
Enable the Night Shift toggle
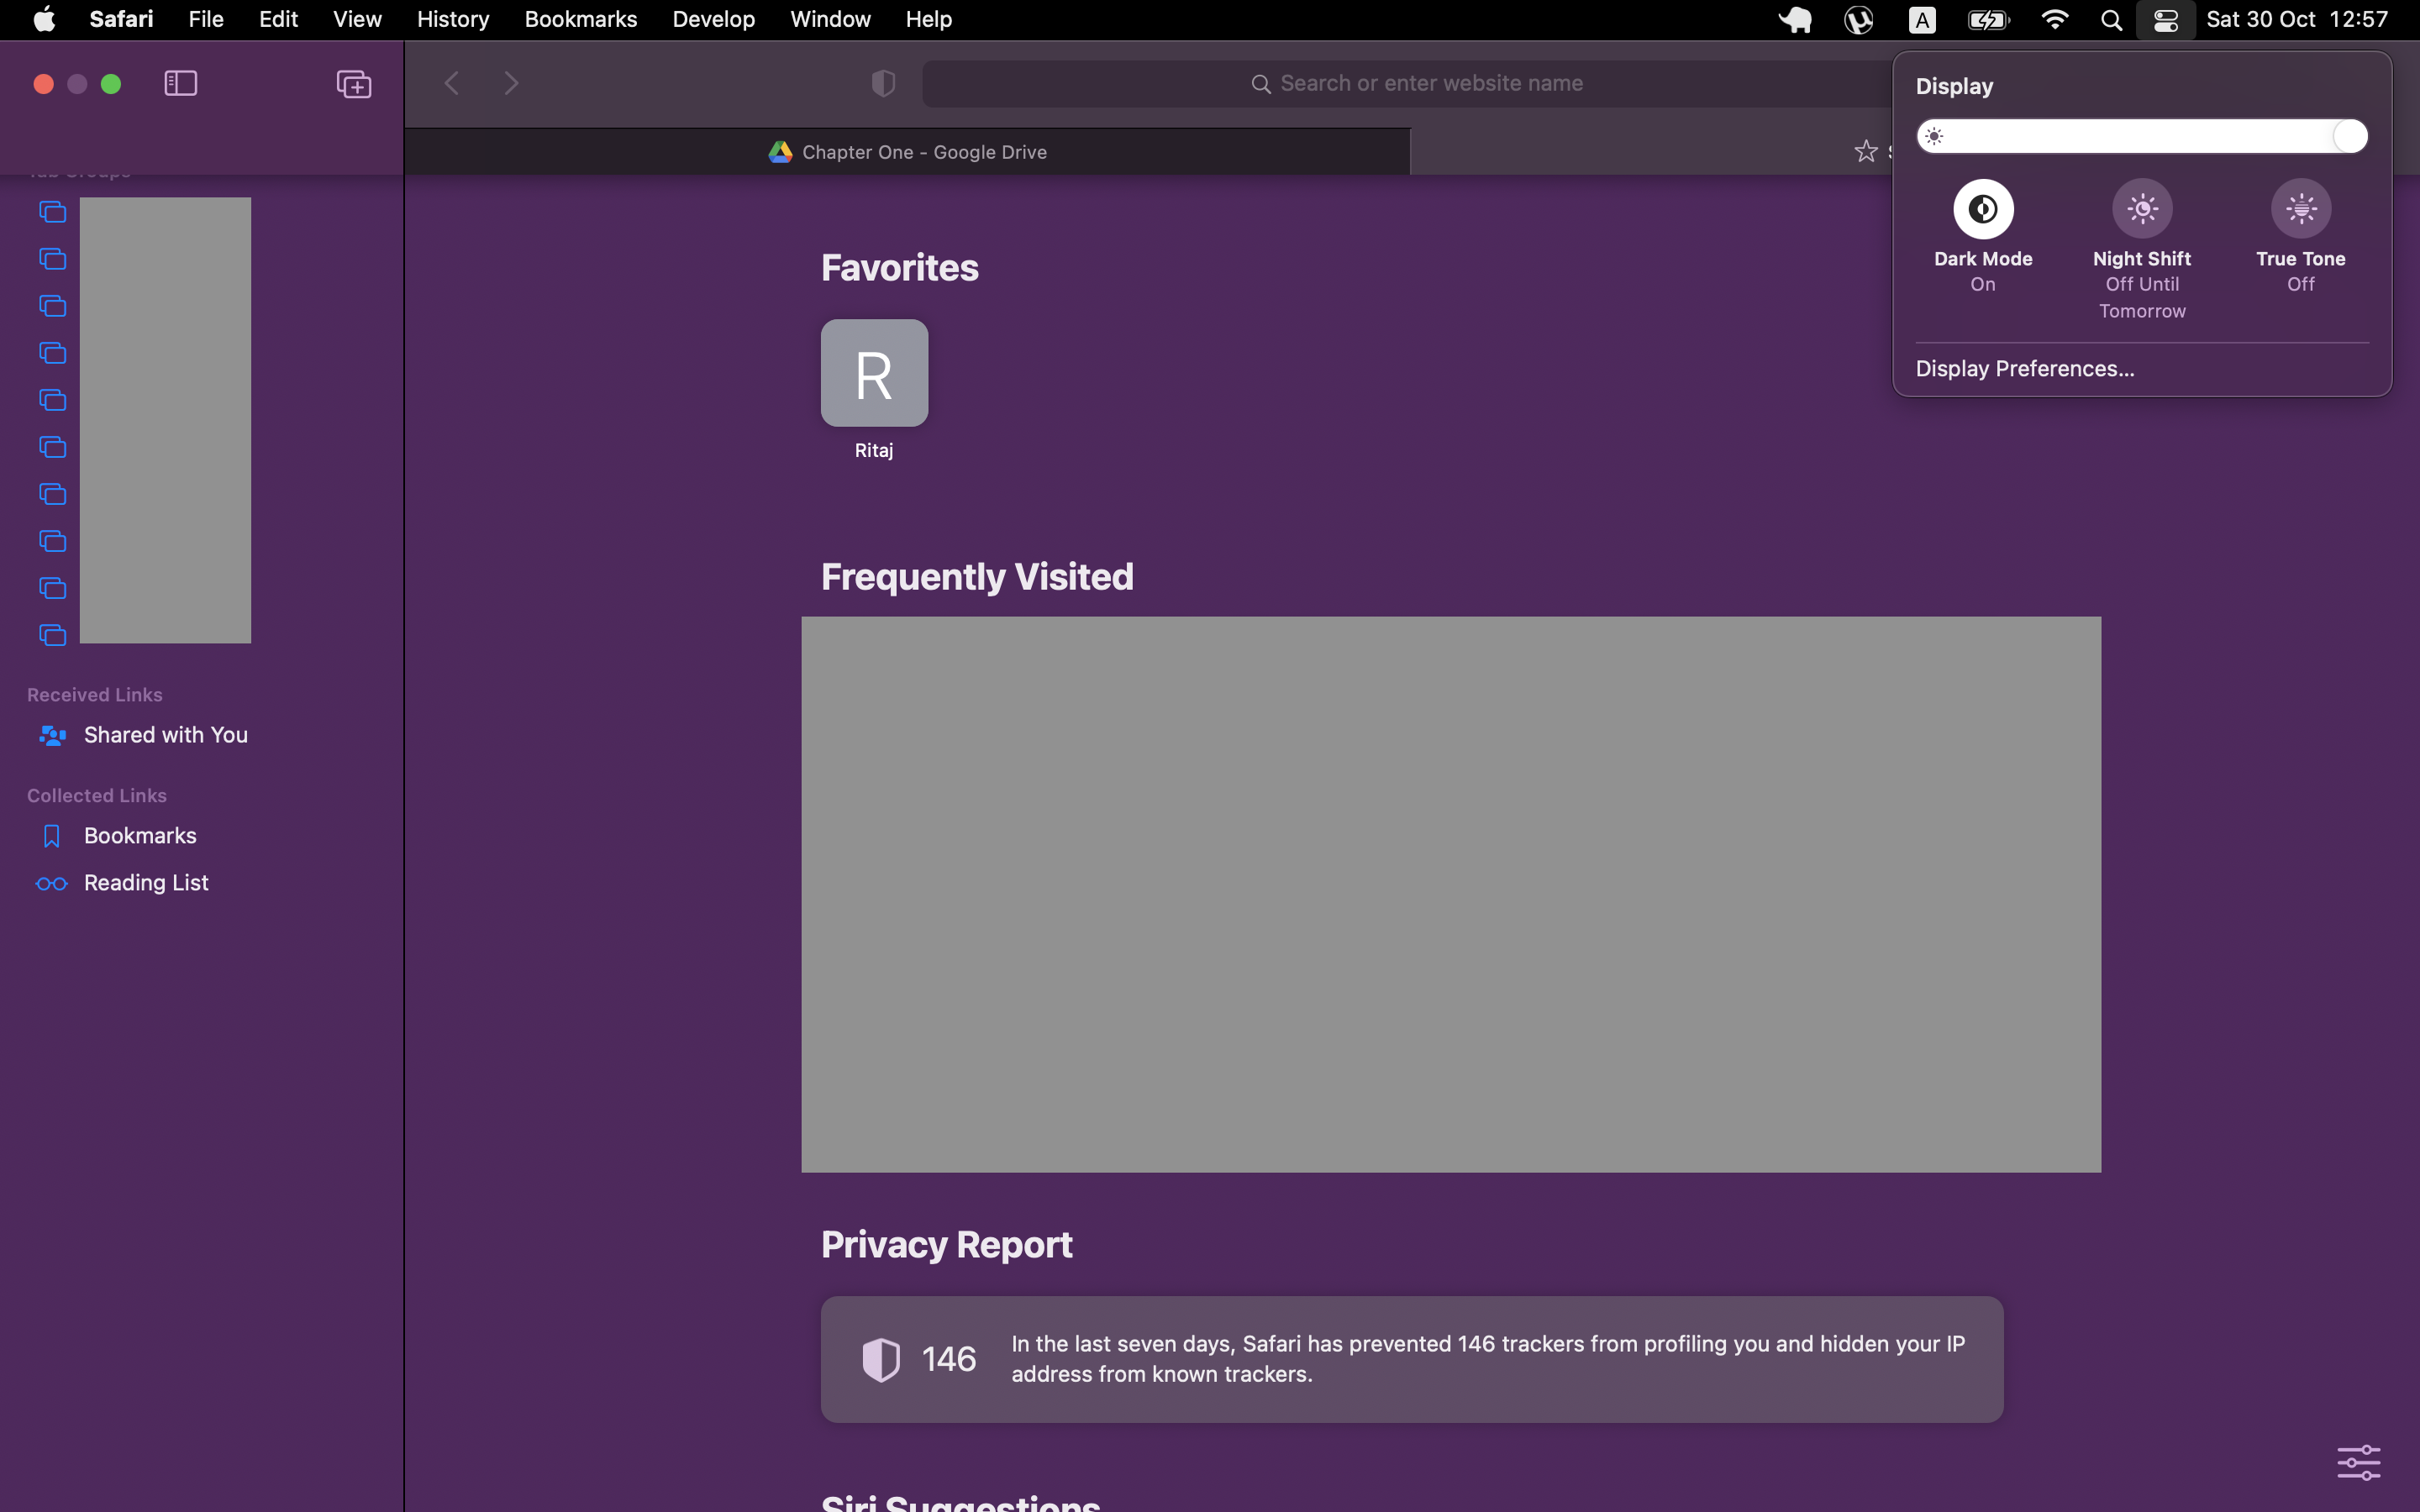pyautogui.click(x=2141, y=209)
